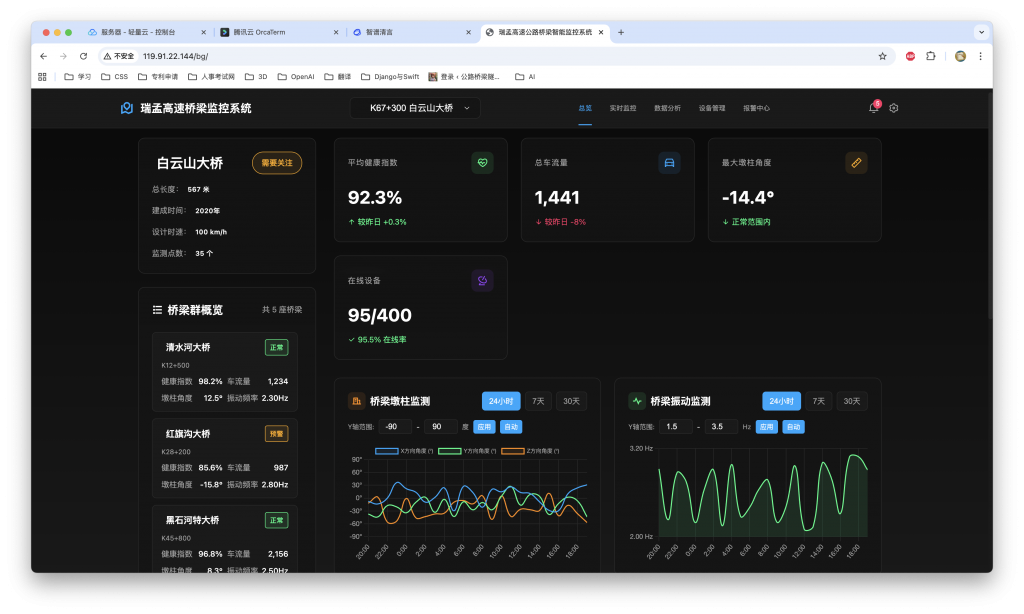Screen dimensions: 1024x614
Task: Click the heart icon on 平均健康指数 card
Action: pyautogui.click(x=482, y=163)
